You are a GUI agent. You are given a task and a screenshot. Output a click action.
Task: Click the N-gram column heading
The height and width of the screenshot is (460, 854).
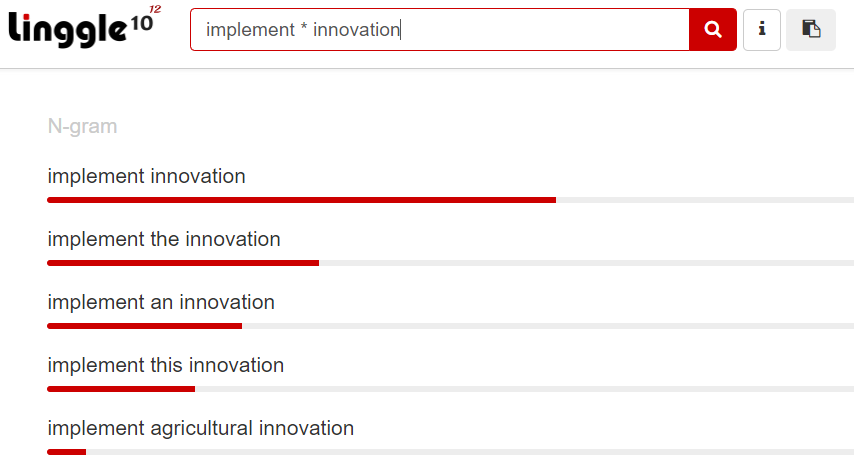coord(82,126)
